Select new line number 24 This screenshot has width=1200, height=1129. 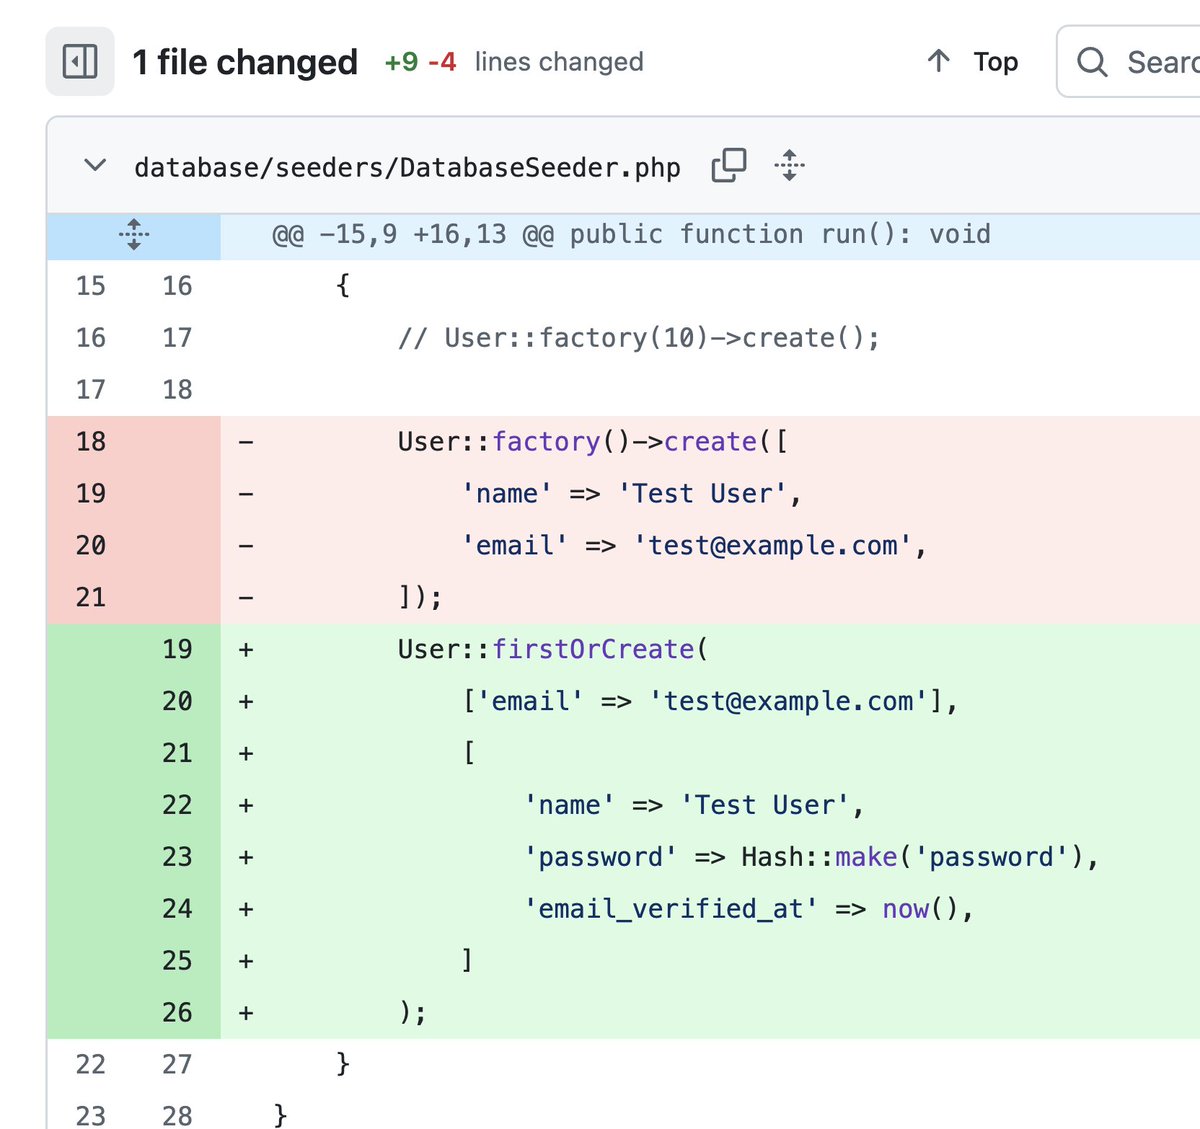pos(177,909)
